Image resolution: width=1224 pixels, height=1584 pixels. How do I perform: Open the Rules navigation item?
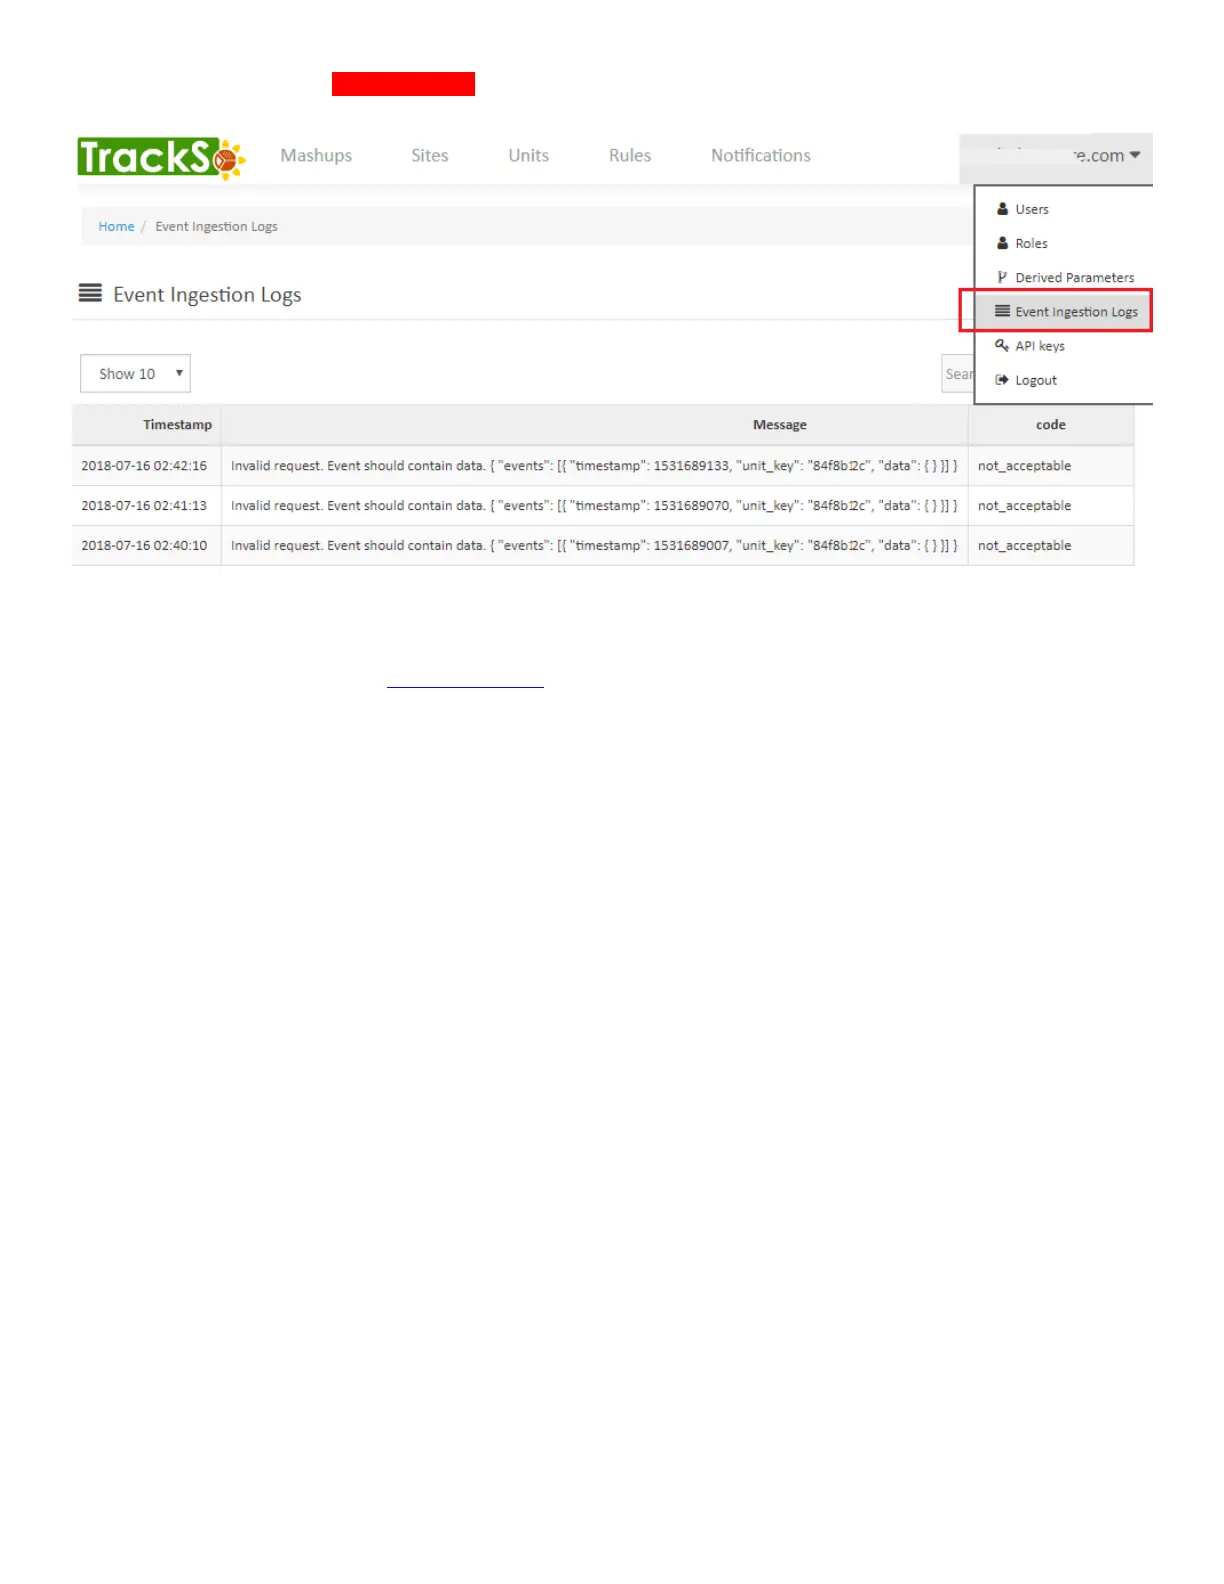pyautogui.click(x=630, y=155)
